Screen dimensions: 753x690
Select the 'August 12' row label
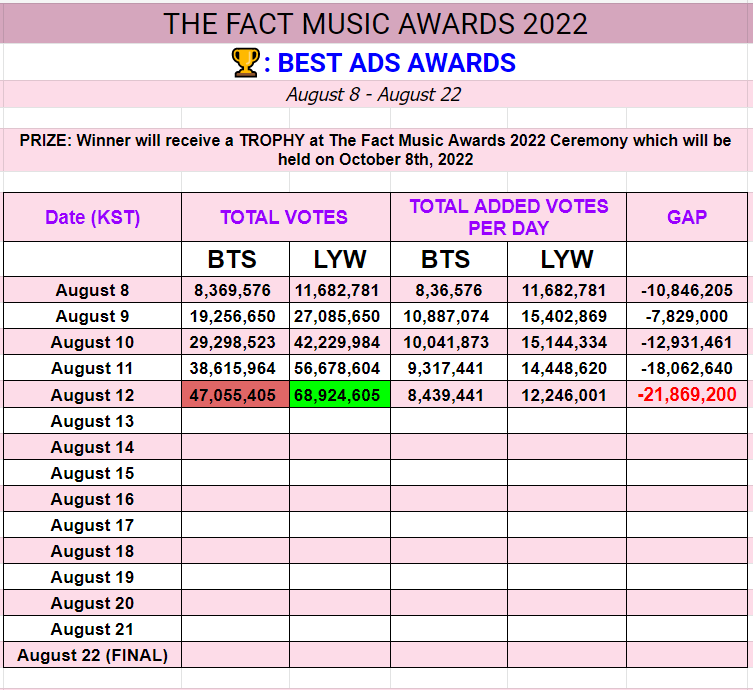(93, 395)
